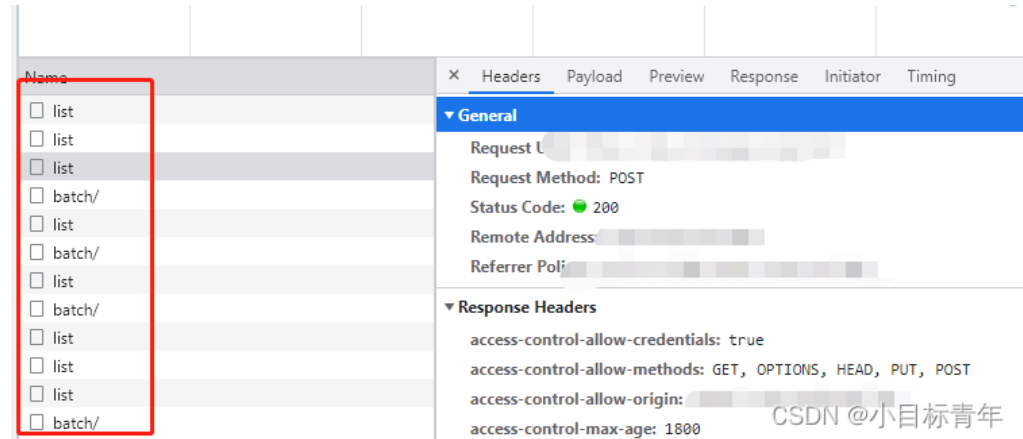The height and width of the screenshot is (439, 1023).
Task: Click the Remote Address label
Action: tap(533, 237)
